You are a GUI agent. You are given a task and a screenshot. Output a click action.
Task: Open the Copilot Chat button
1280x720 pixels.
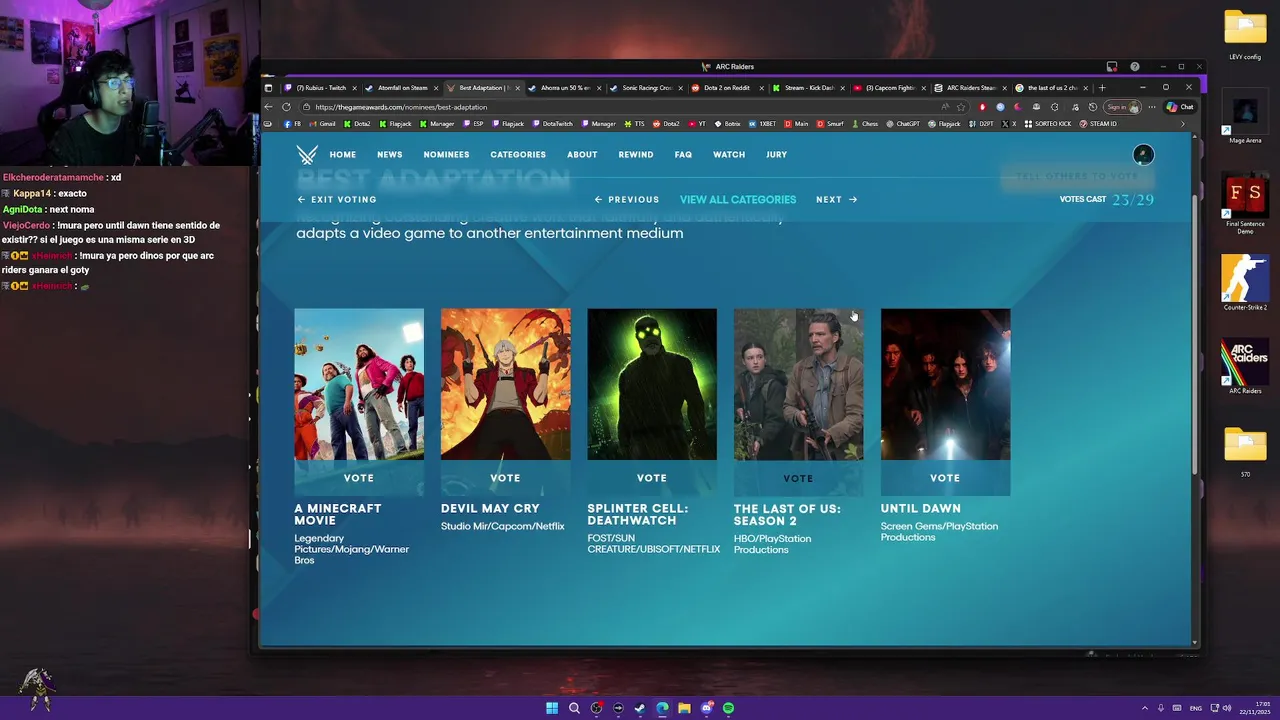point(1180,107)
